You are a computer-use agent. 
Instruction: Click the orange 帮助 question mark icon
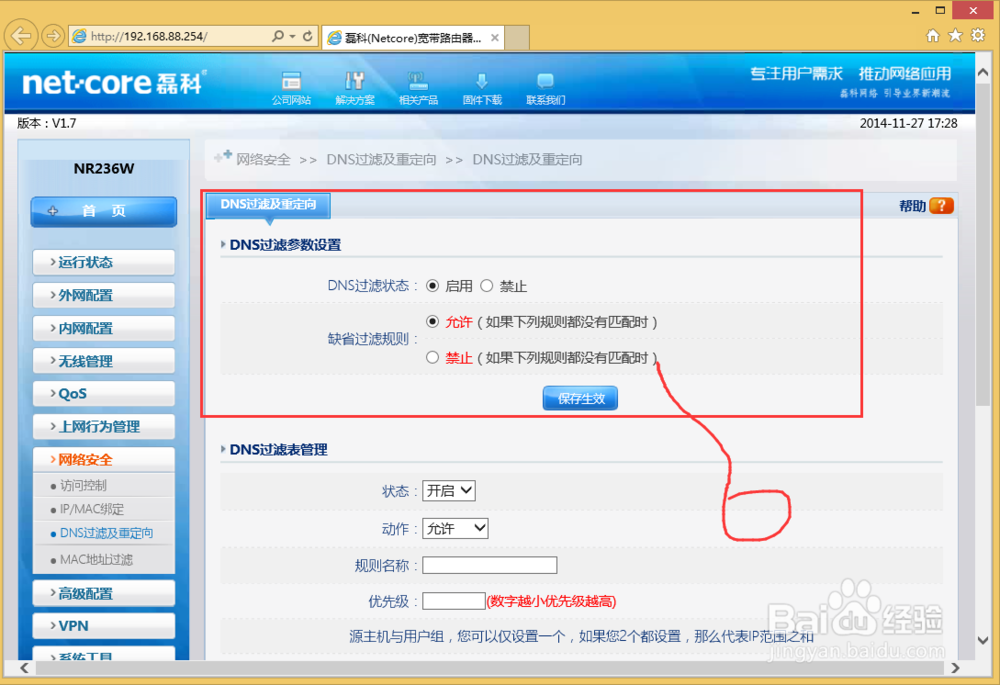click(x=941, y=204)
